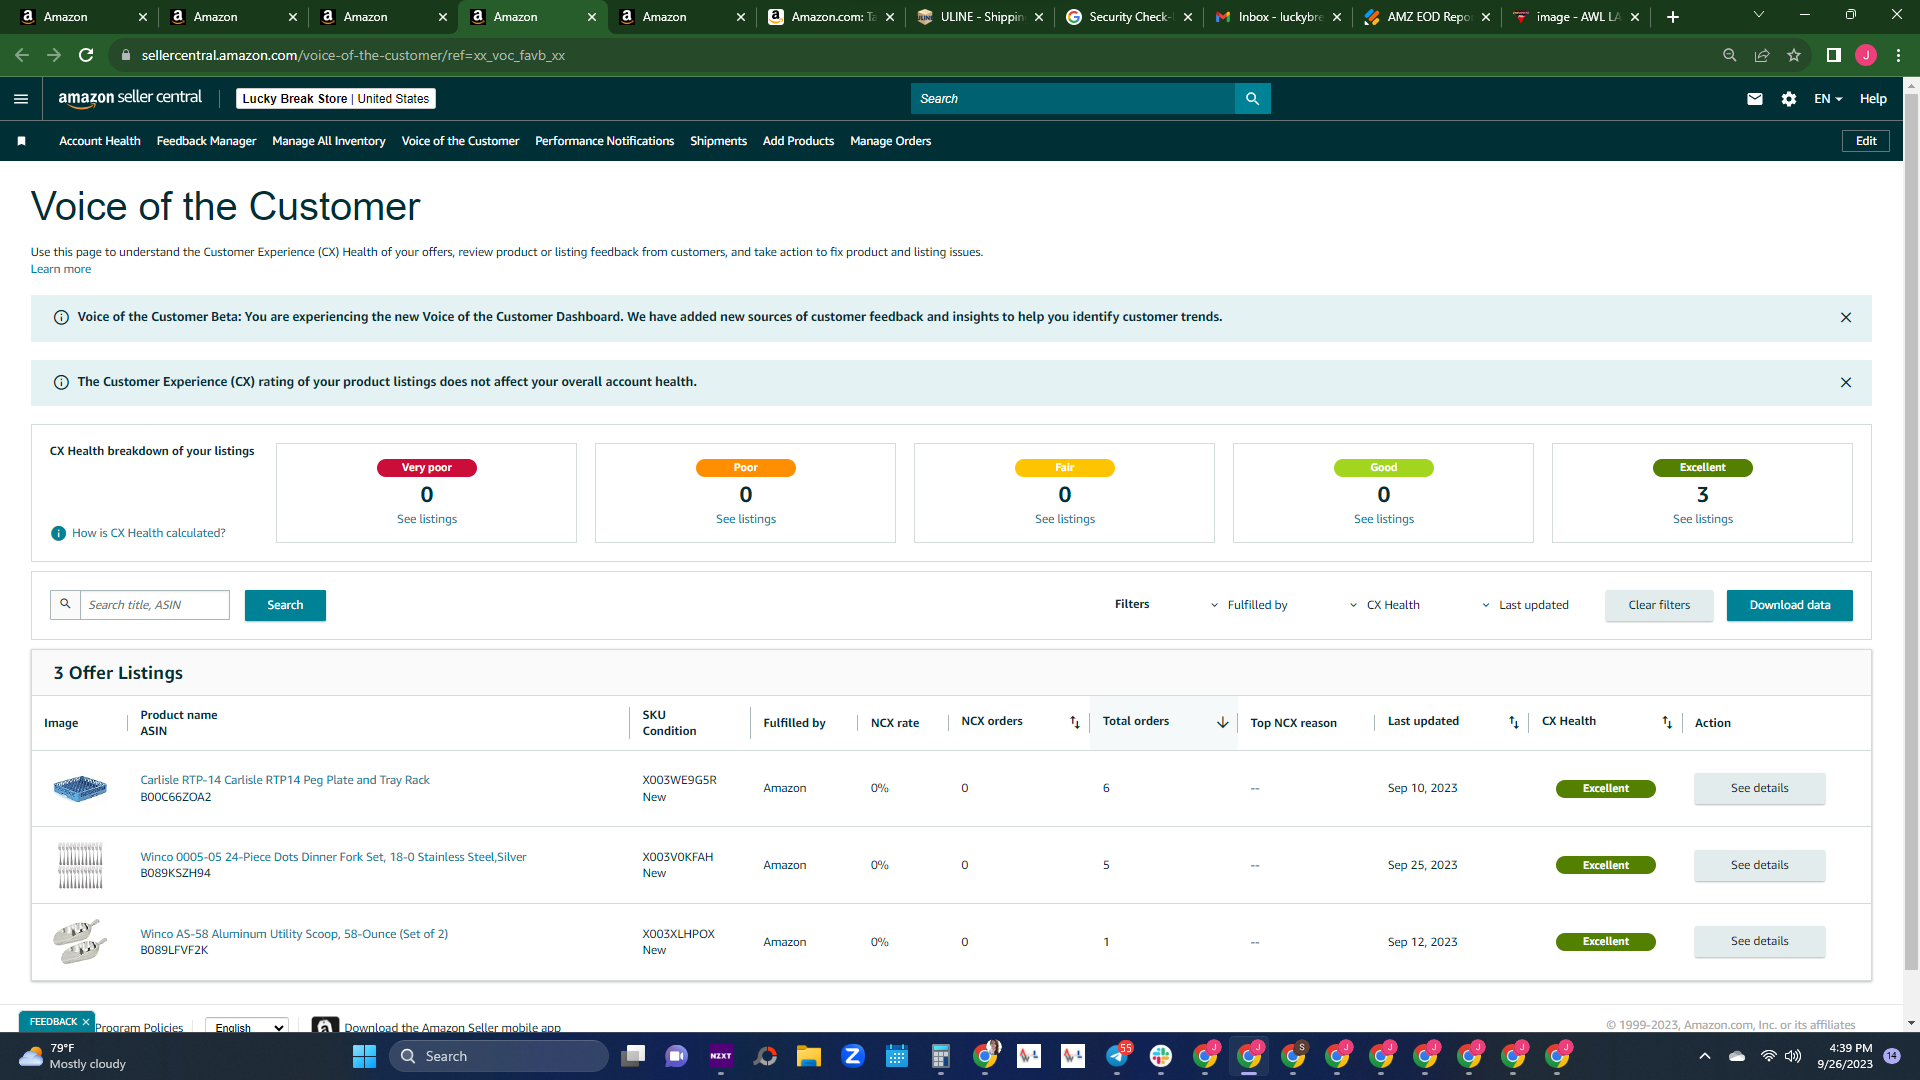Click See details for Winco Dinner Fork Set

pos(1760,865)
